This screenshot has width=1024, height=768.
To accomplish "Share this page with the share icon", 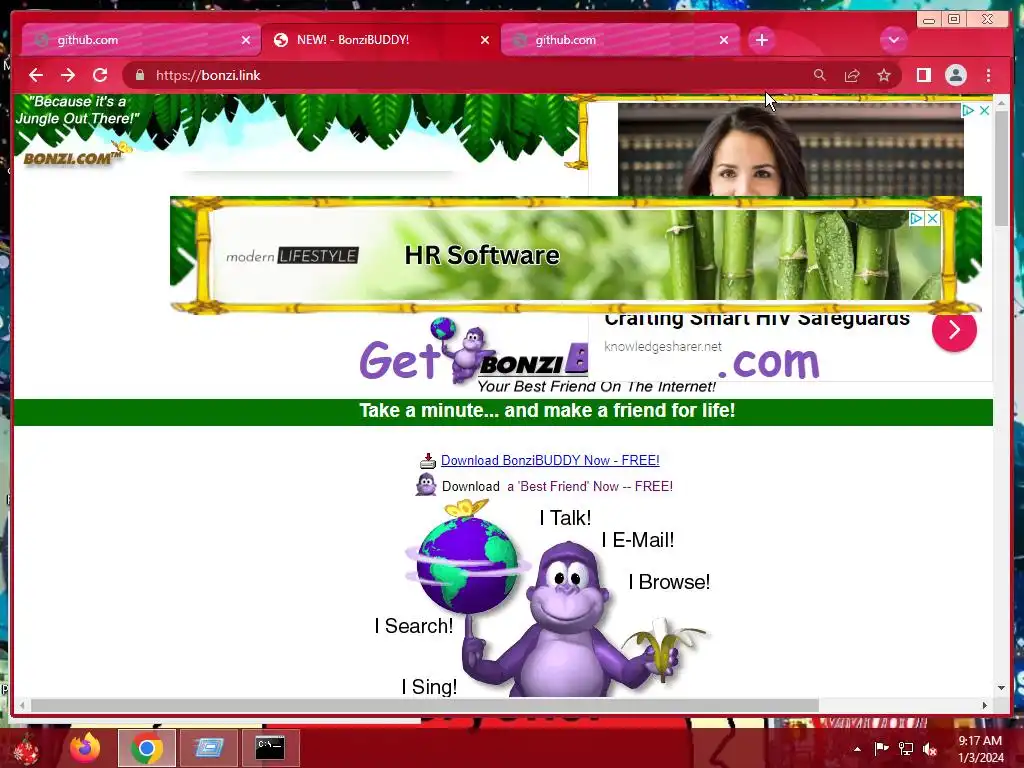I will [x=852, y=75].
